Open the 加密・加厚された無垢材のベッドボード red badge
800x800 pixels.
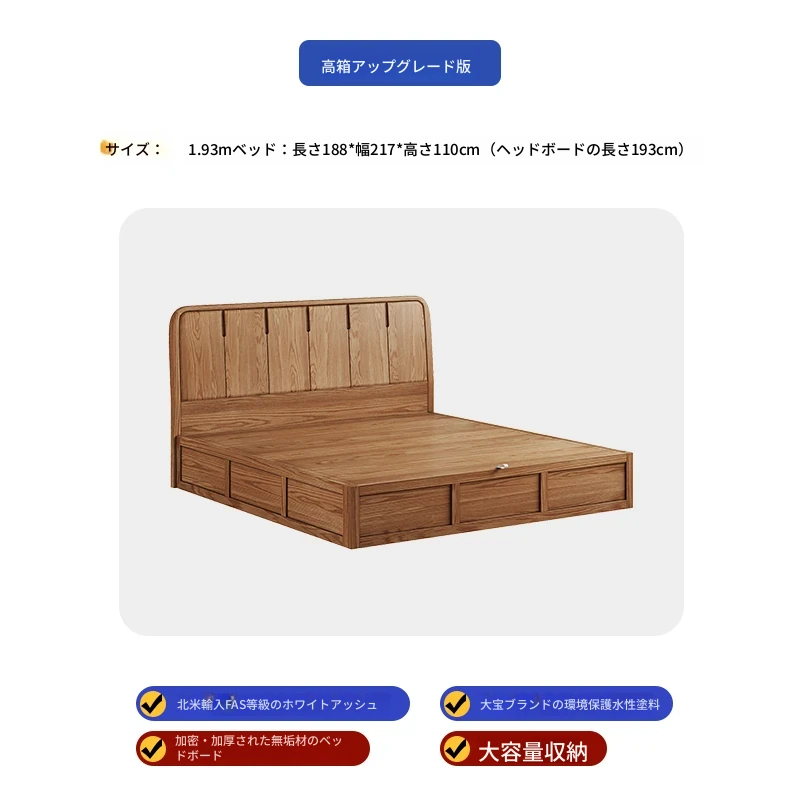pos(253,748)
